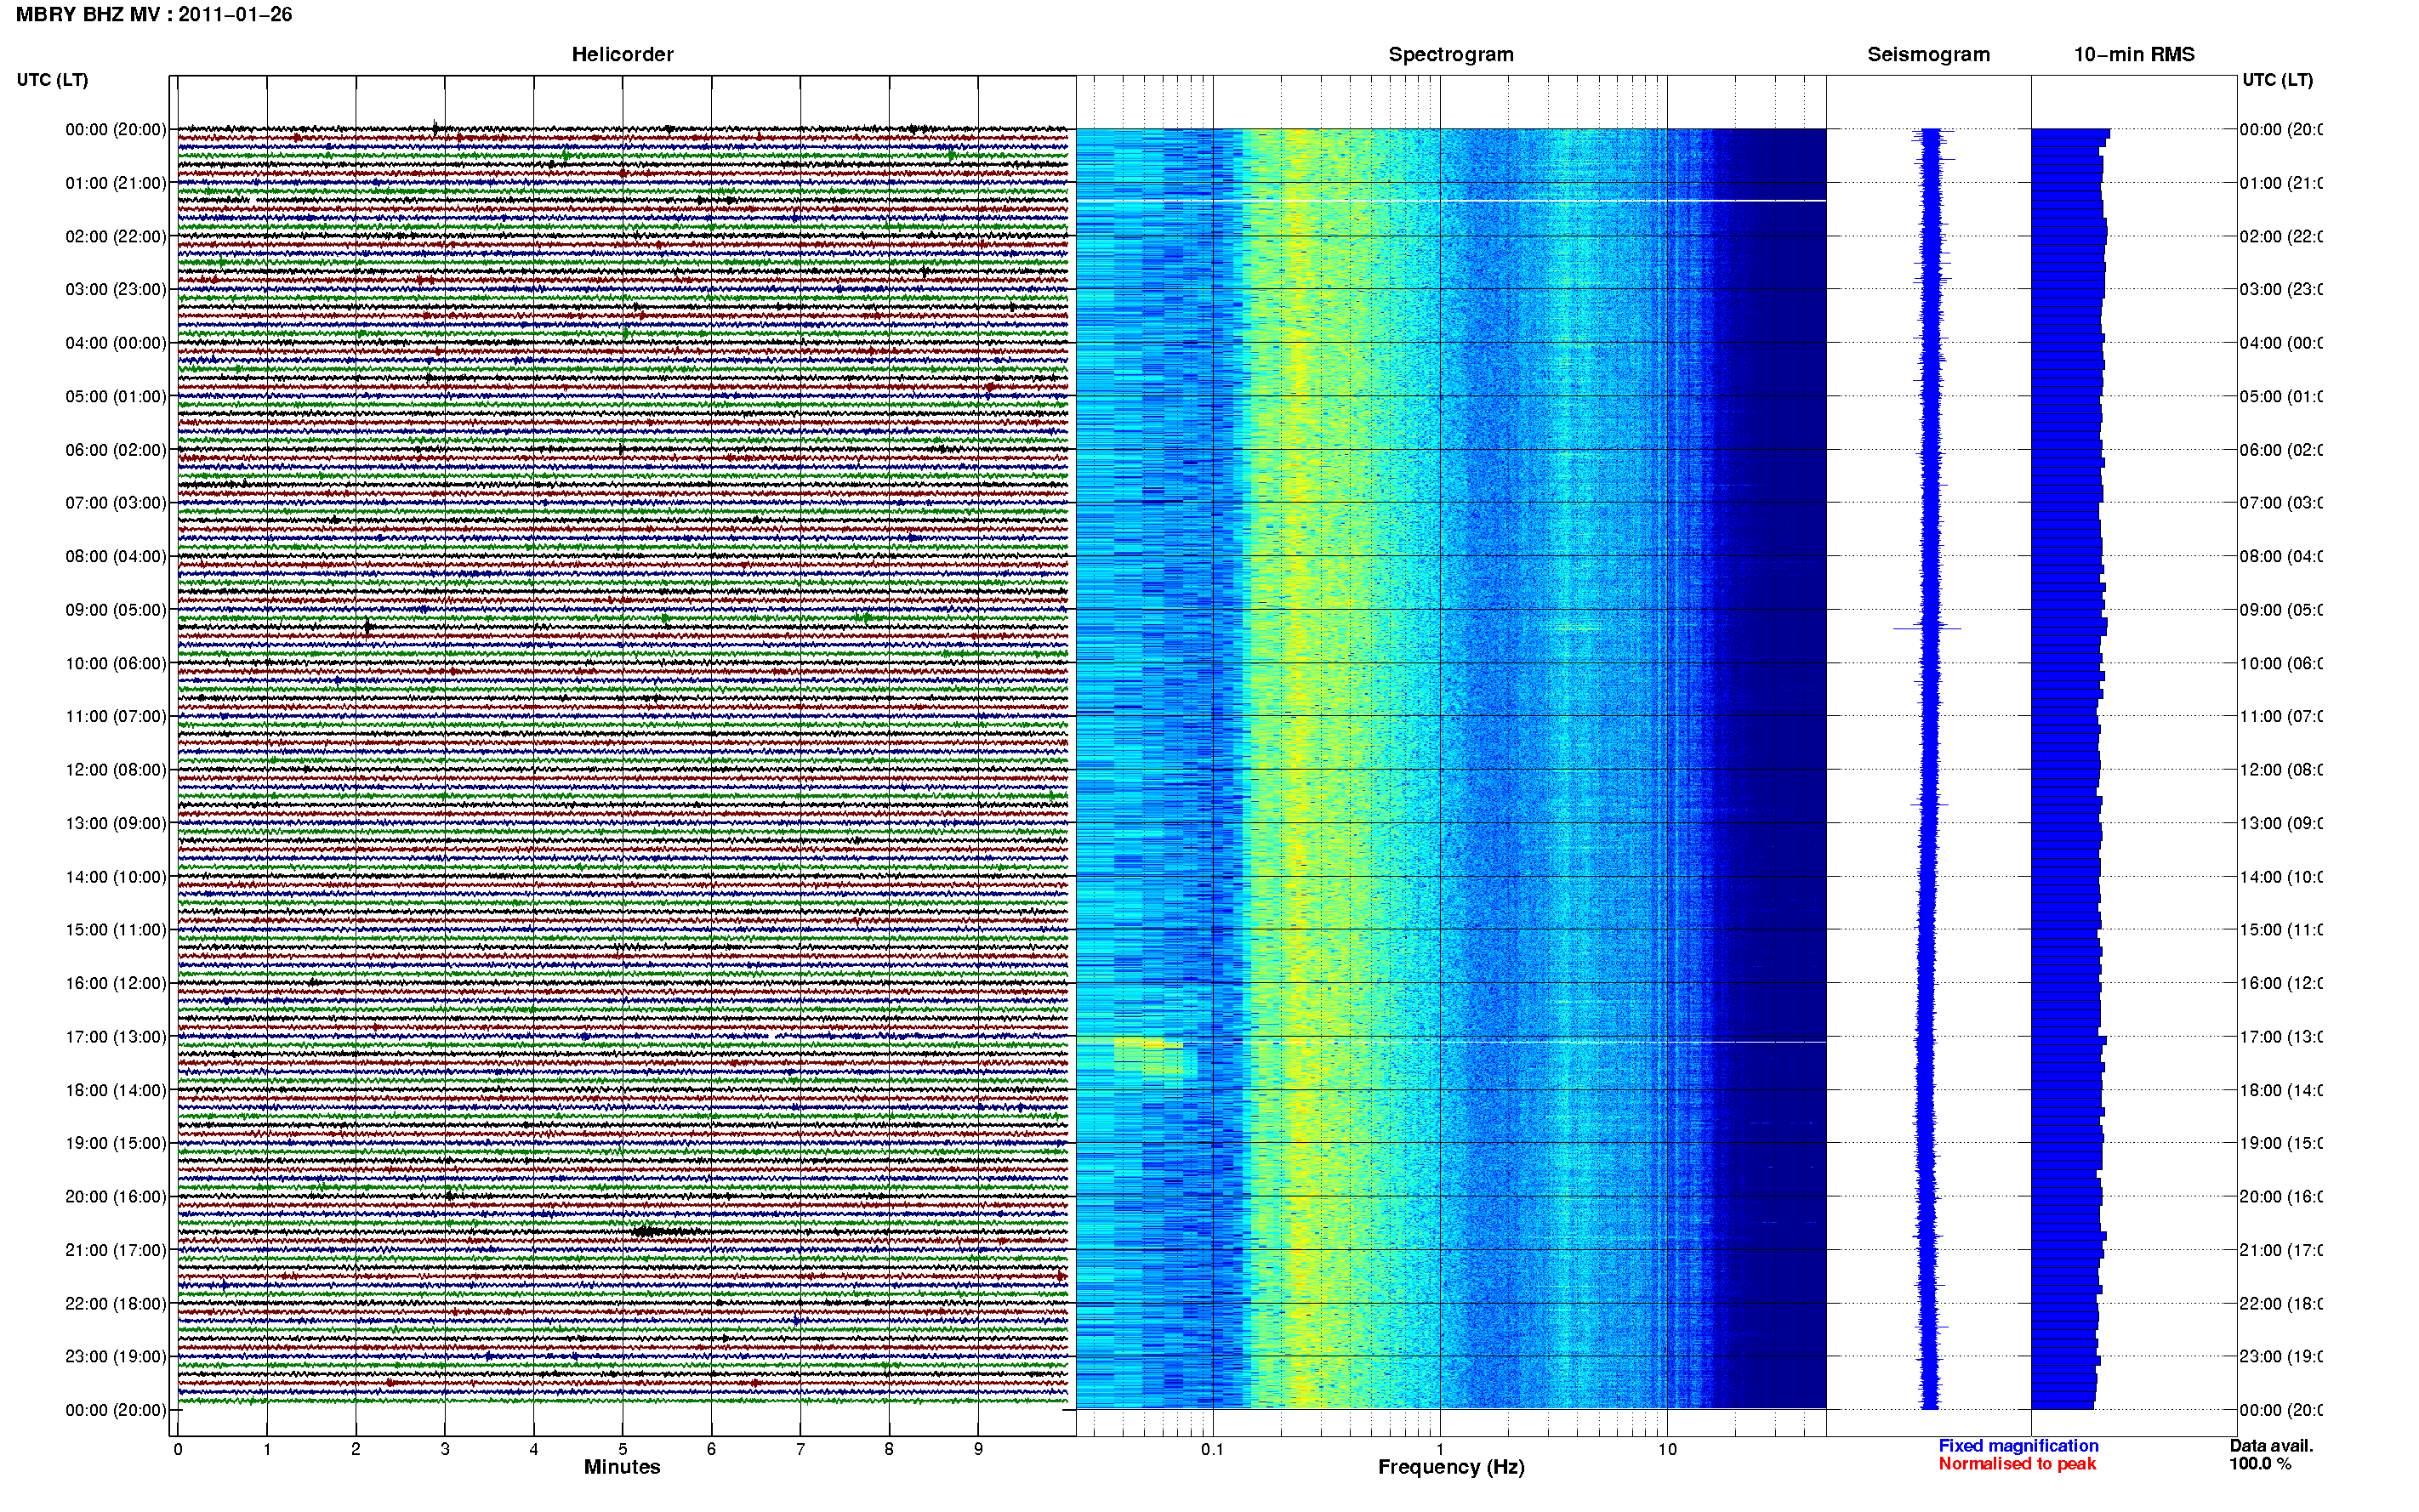The height and width of the screenshot is (1512, 2419).
Task: Click the 10 Hz frequency tick label
Action: 1667,1449
